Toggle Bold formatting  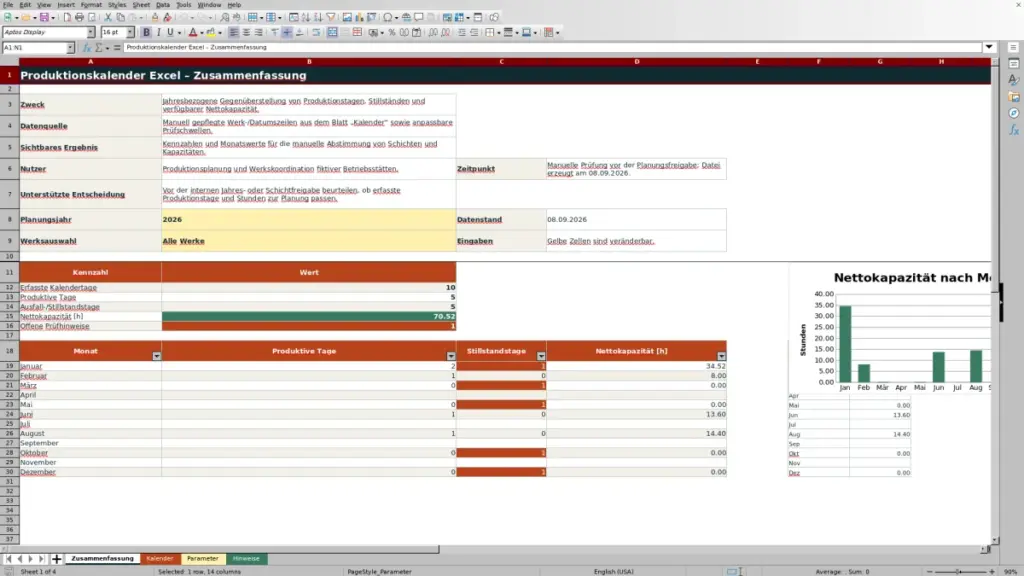tap(146, 33)
